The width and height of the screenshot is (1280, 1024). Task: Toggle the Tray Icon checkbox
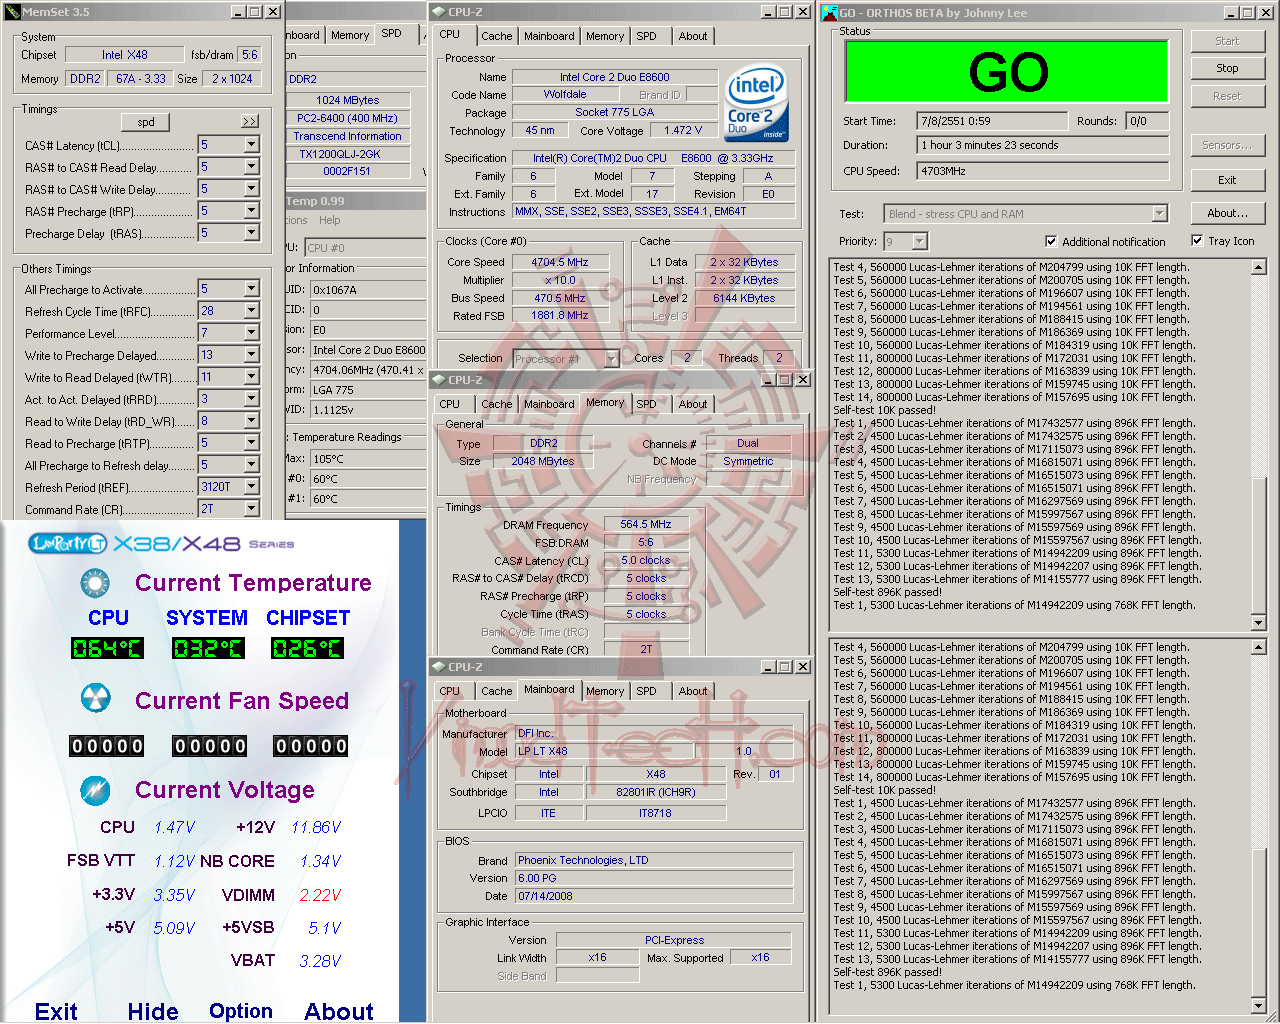coord(1197,240)
